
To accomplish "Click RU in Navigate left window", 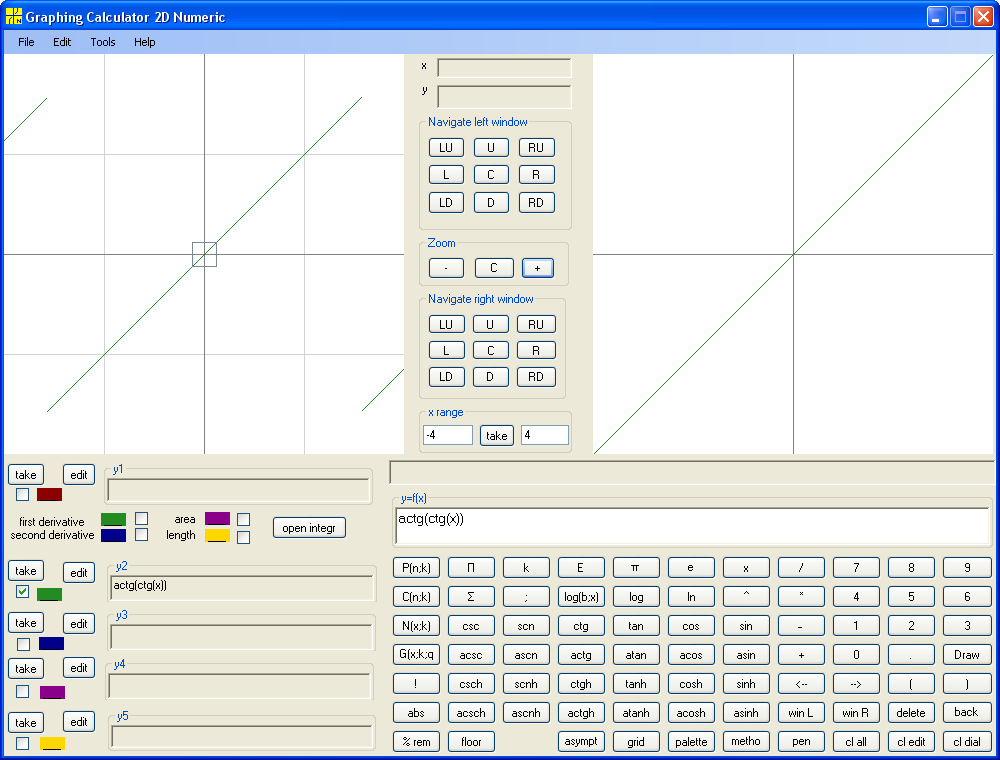I will [x=536, y=148].
